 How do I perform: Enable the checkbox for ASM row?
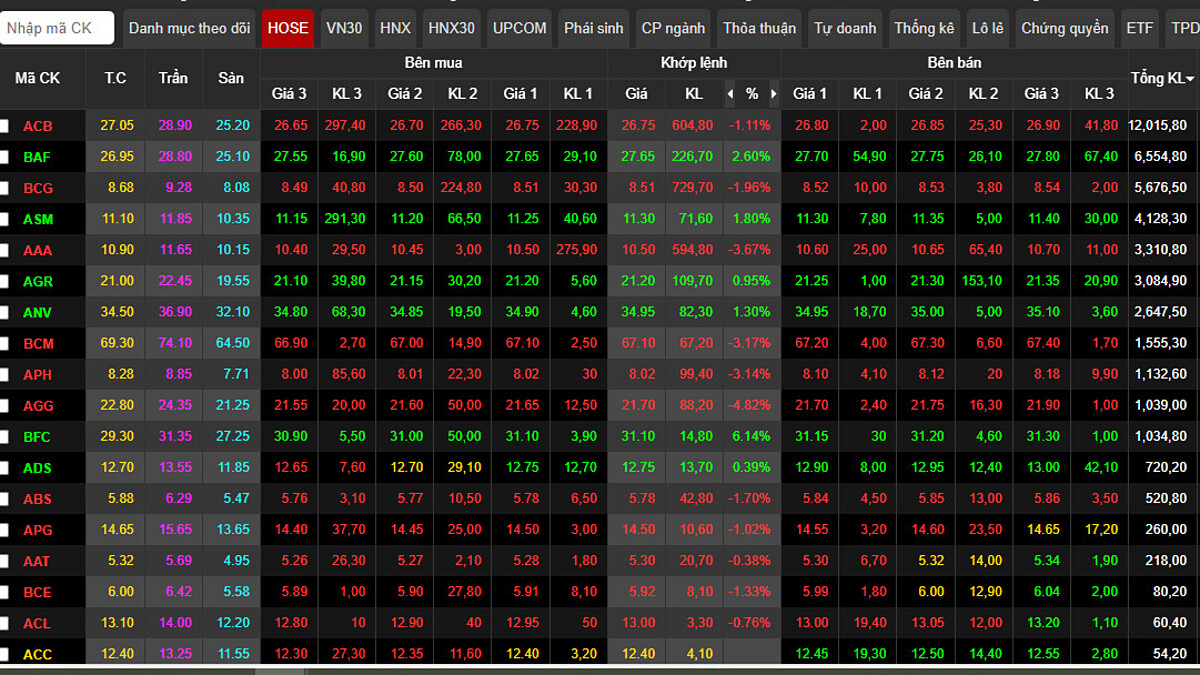5,219
